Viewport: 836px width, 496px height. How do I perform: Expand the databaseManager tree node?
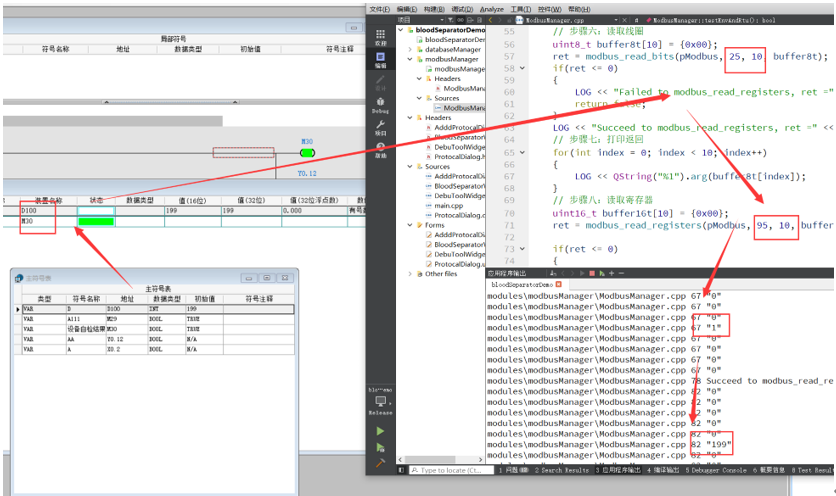[411, 49]
